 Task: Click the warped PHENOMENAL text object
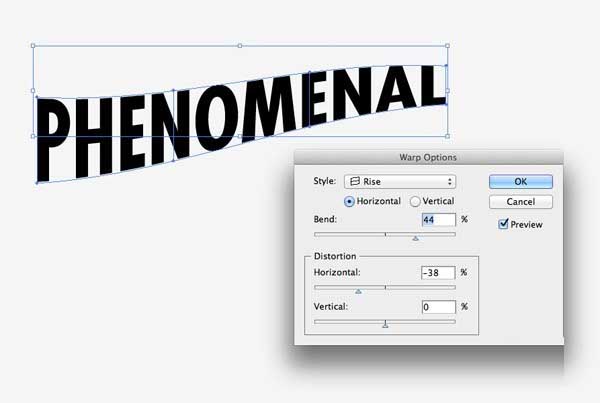241,123
